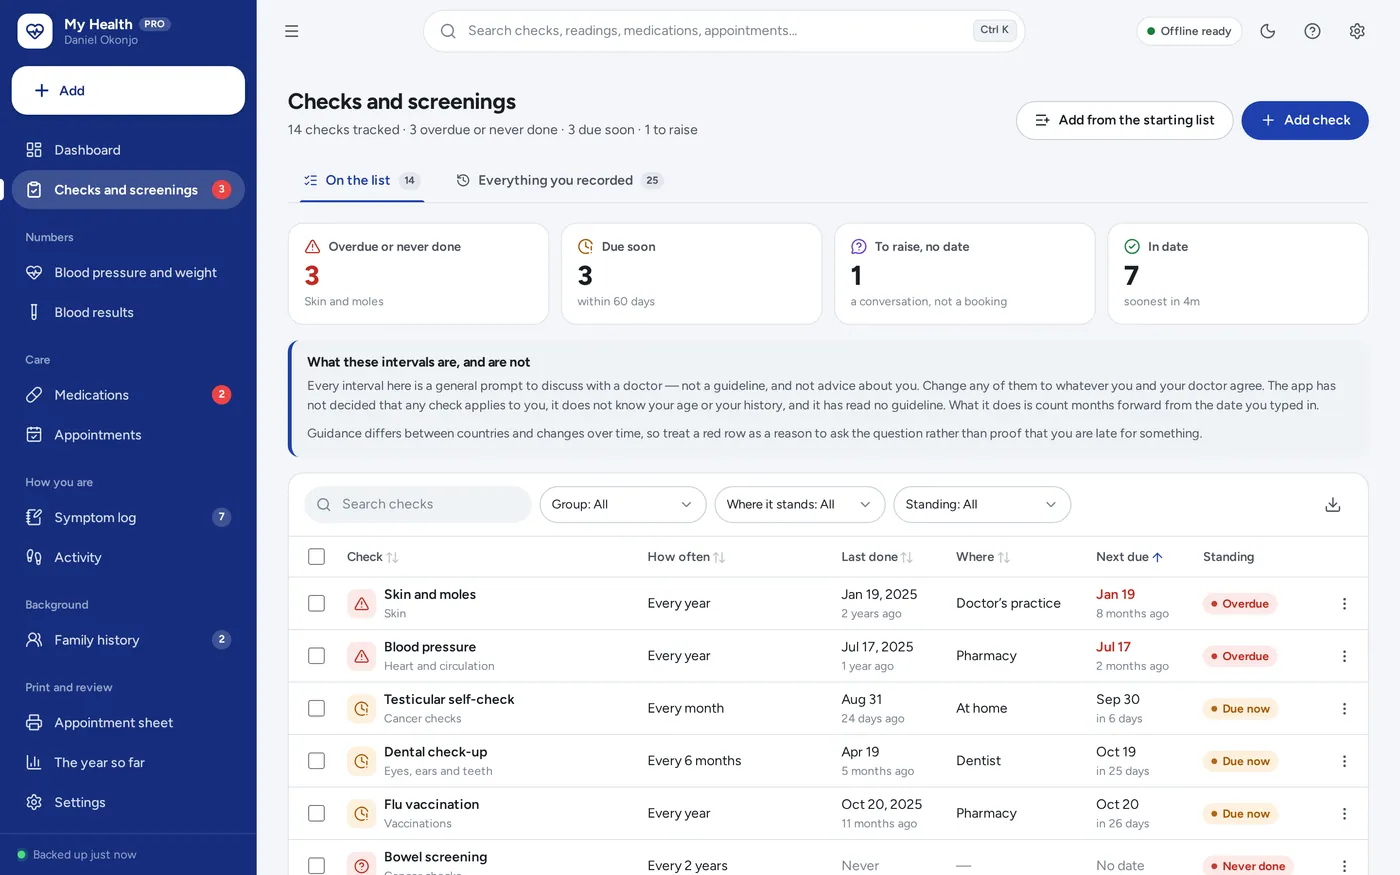Image resolution: width=1400 pixels, height=875 pixels.
Task: Open row menu for Testicular self-check
Action: 1344,709
